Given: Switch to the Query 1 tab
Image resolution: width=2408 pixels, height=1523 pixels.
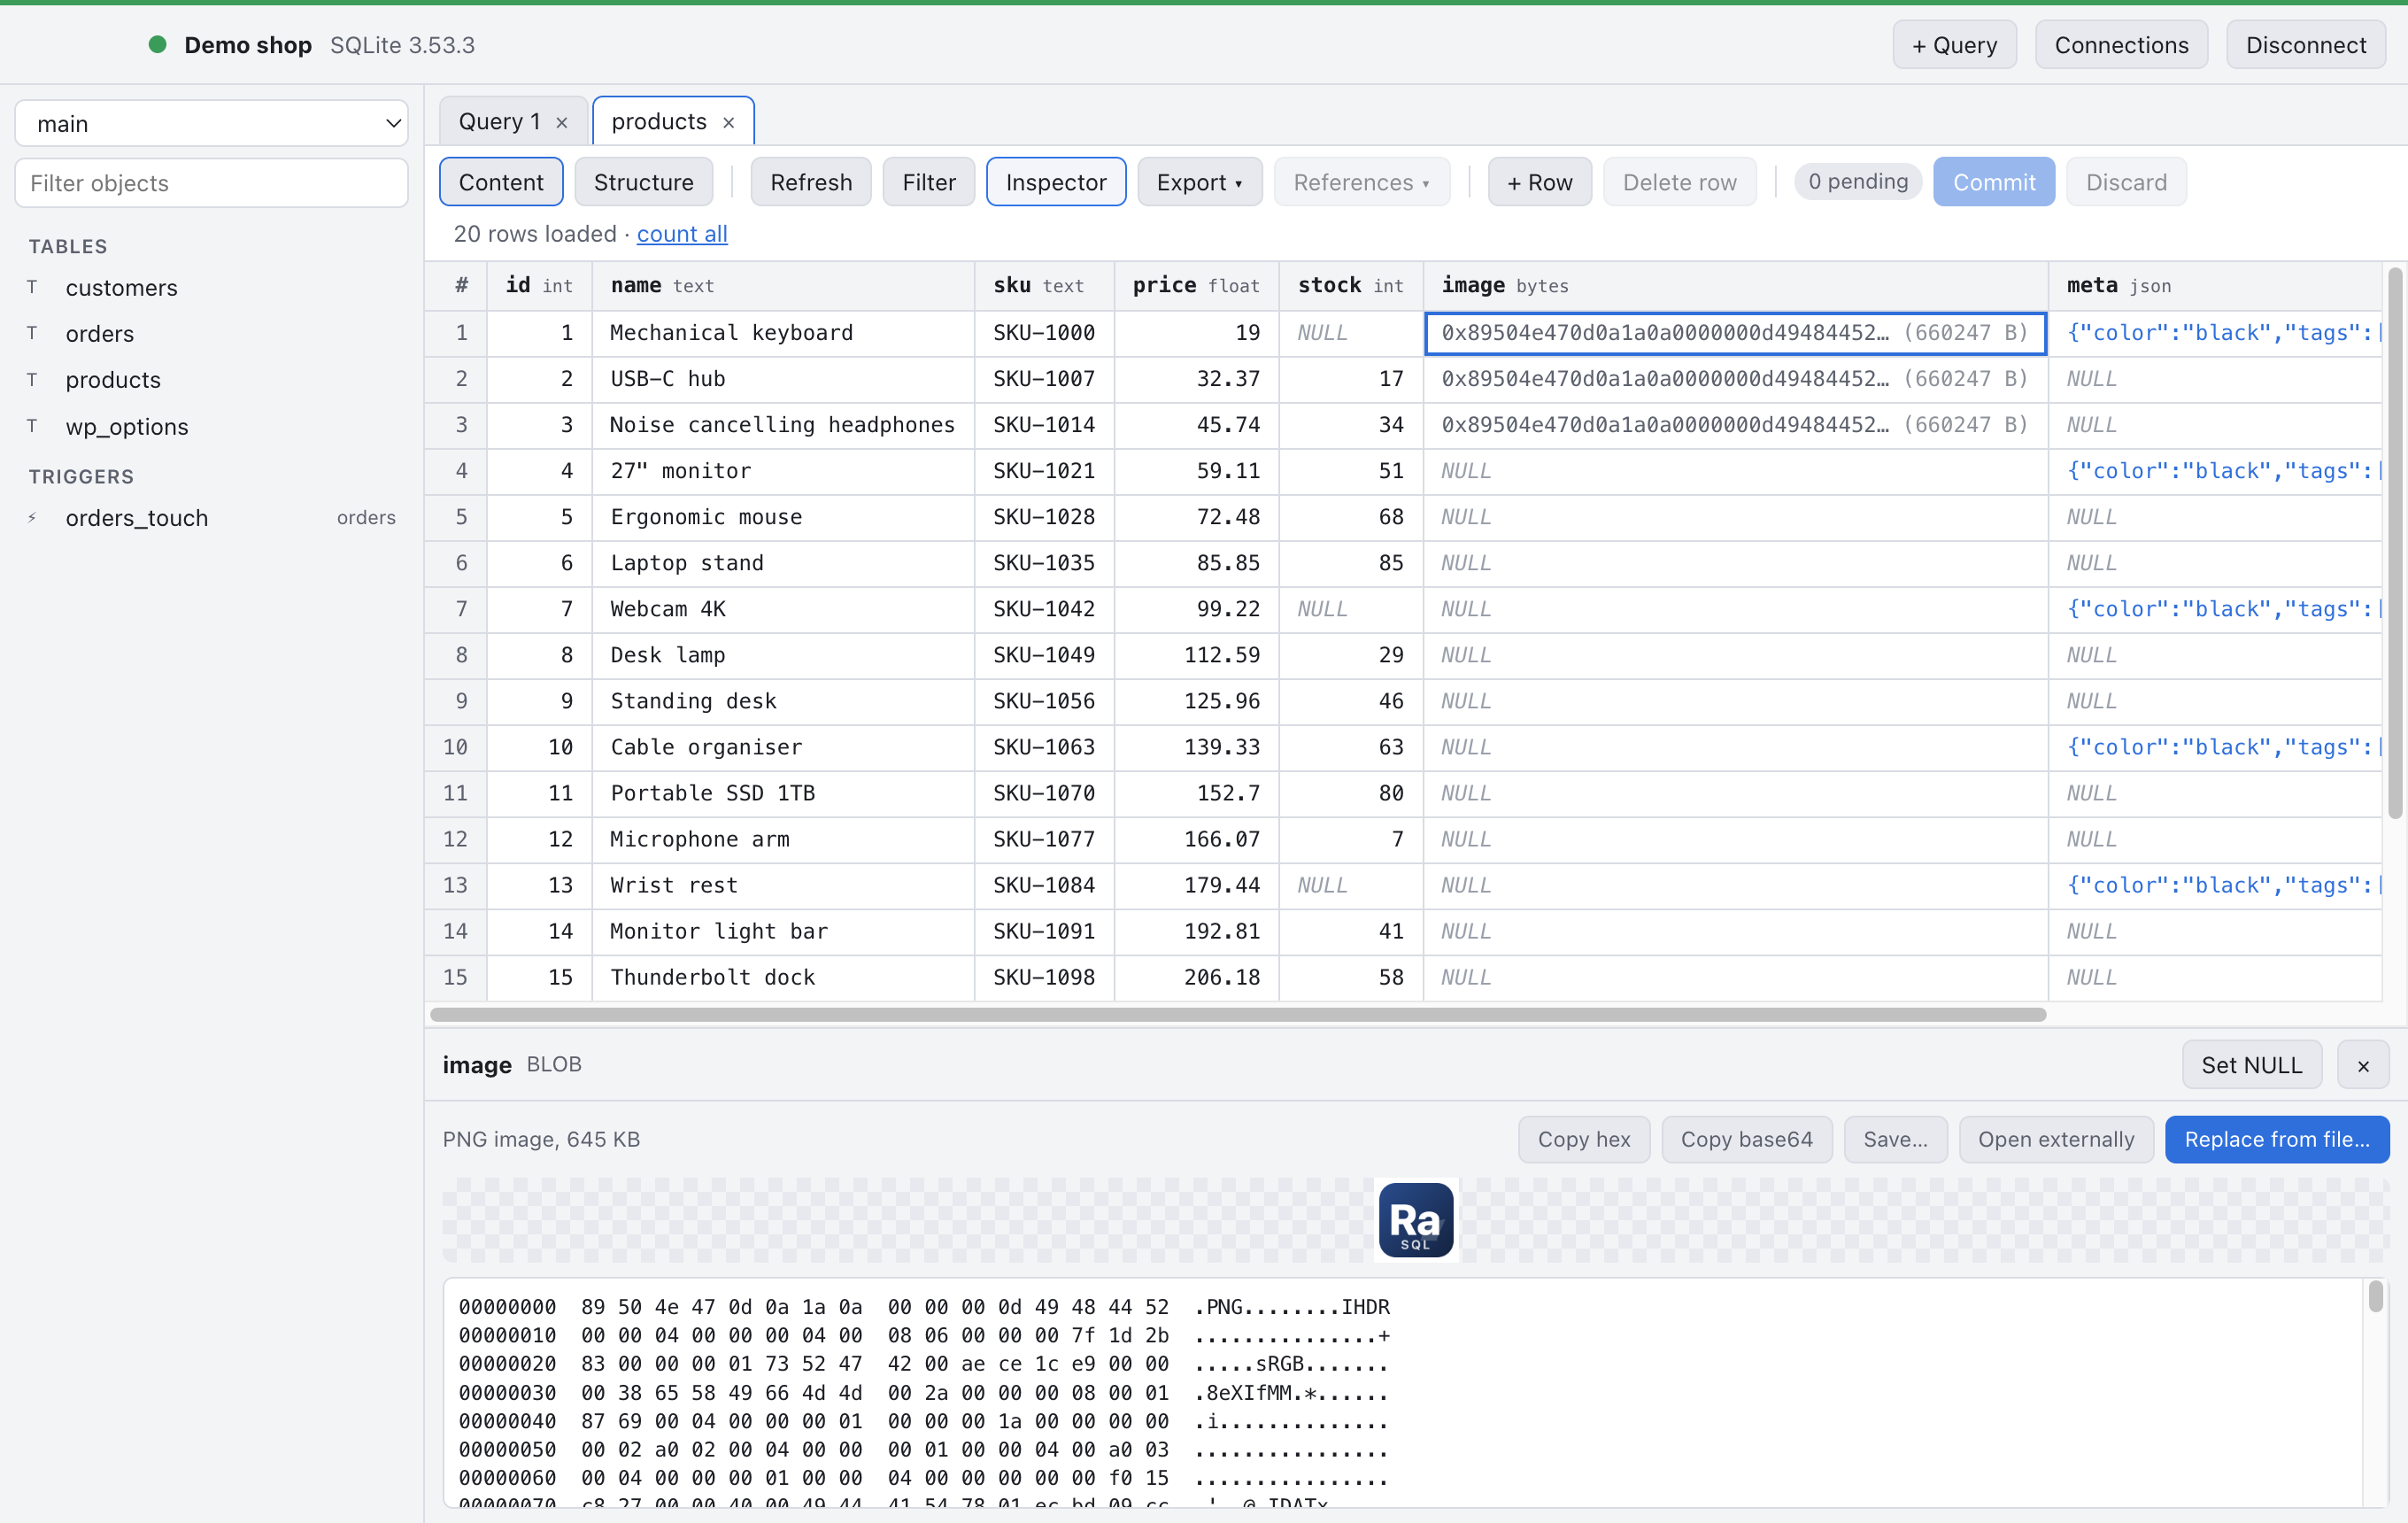Looking at the screenshot, I should click(500, 122).
